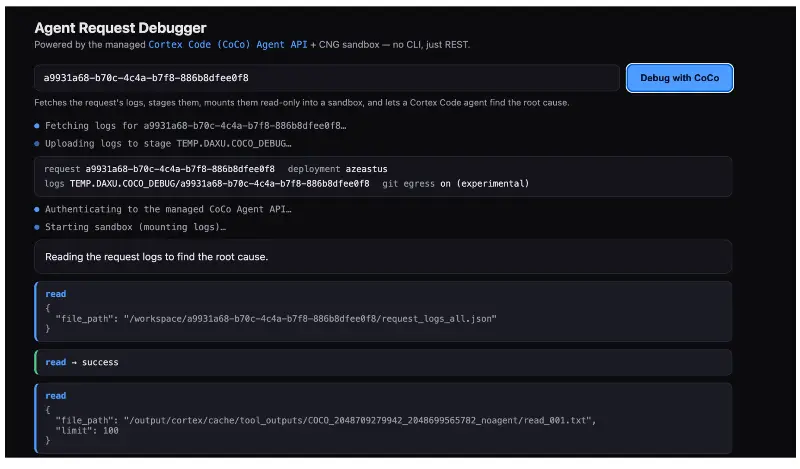Click the 'Fetches the request's logs' description text

302,103
